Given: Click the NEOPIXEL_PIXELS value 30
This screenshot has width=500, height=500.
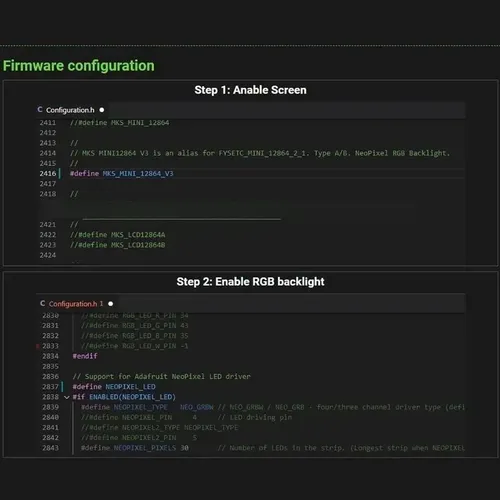Looking at the screenshot, I should point(185,448).
